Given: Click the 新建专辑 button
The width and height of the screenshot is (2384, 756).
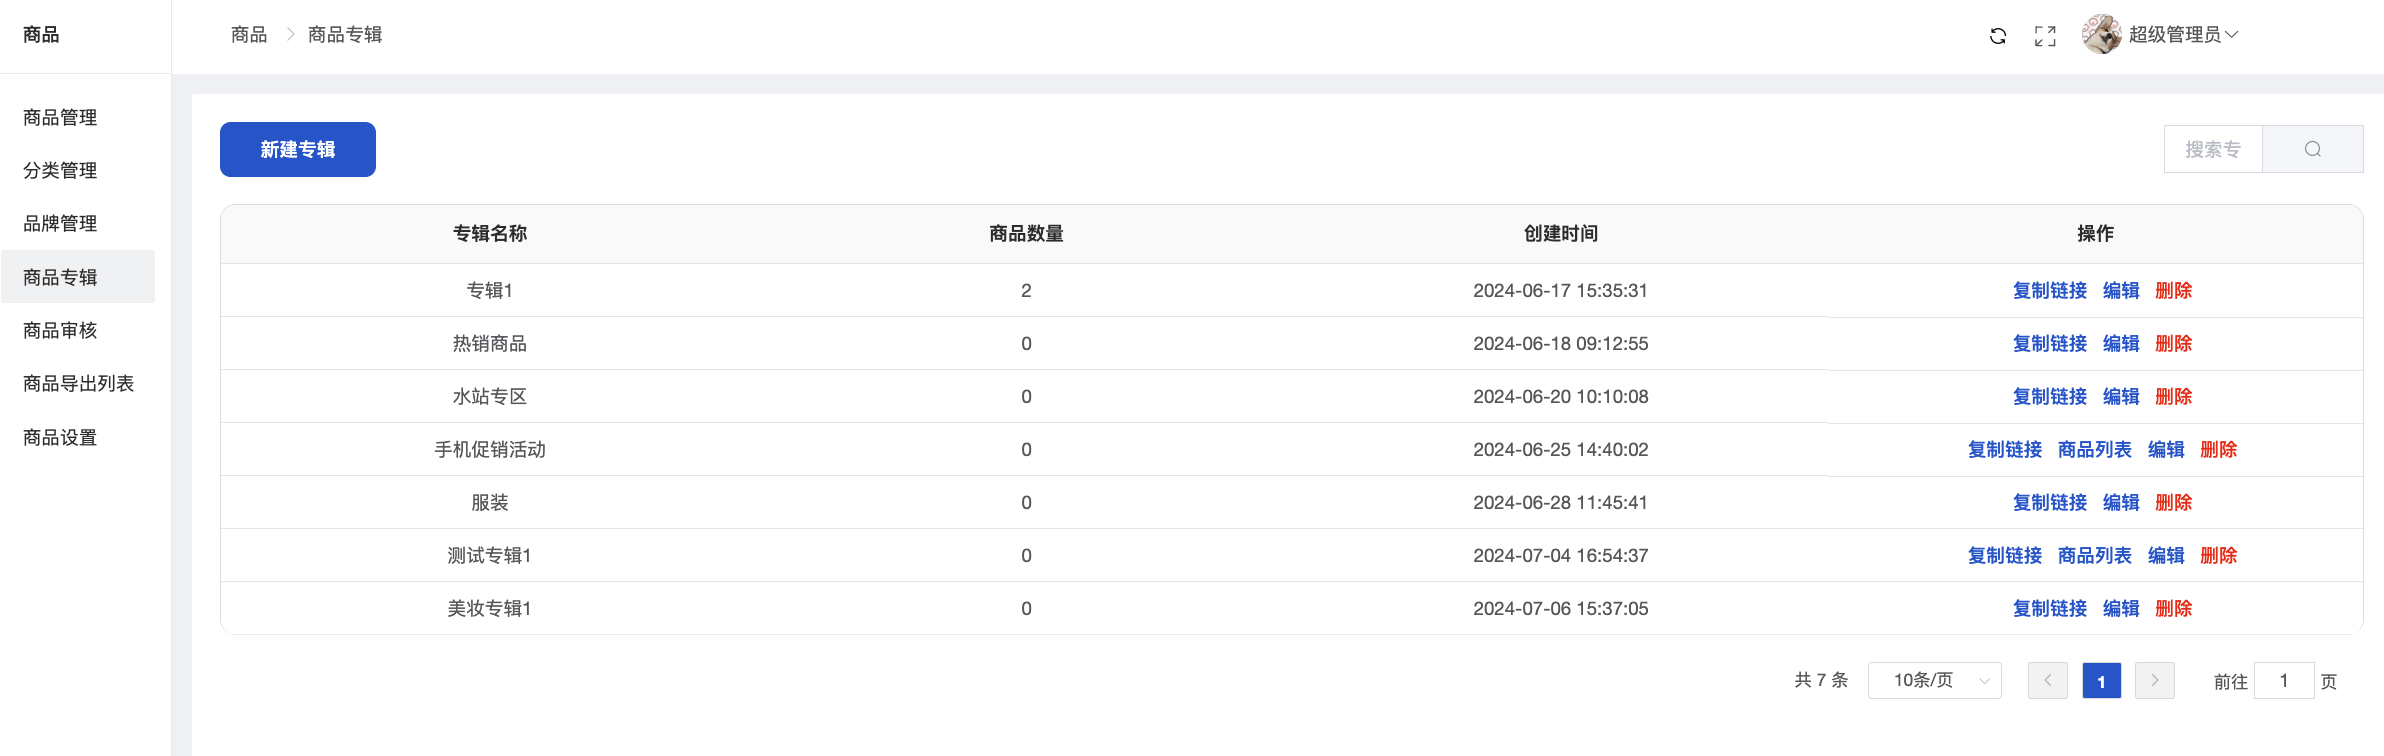Looking at the screenshot, I should pyautogui.click(x=298, y=150).
